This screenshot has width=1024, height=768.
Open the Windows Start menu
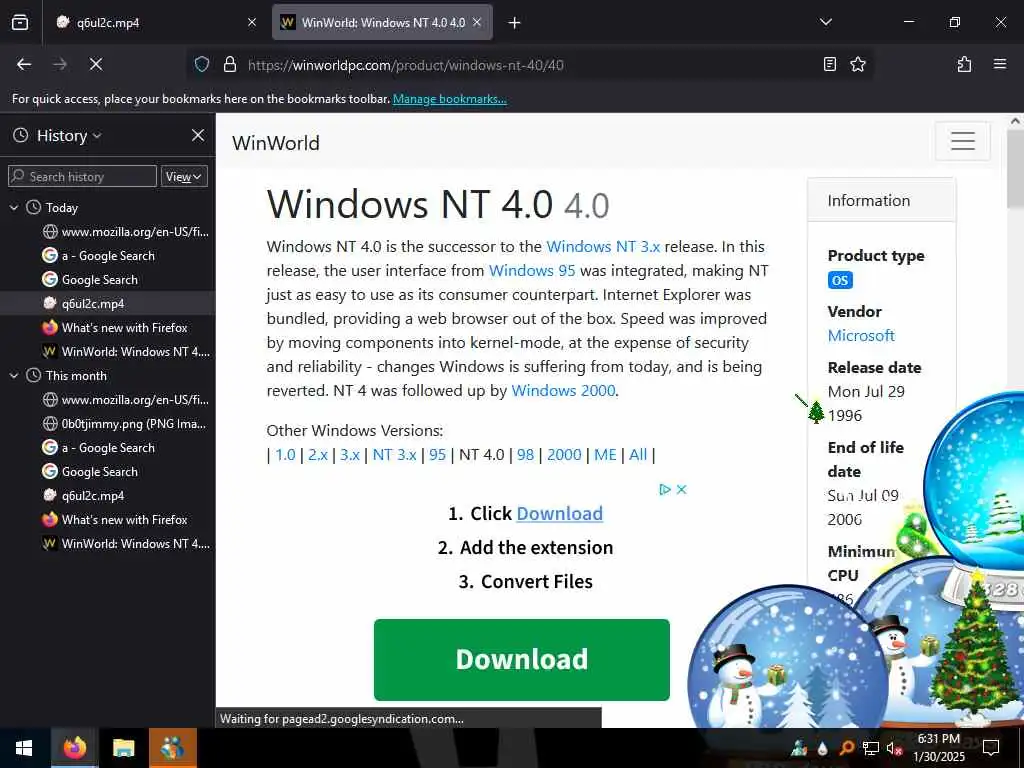pyautogui.click(x=24, y=748)
